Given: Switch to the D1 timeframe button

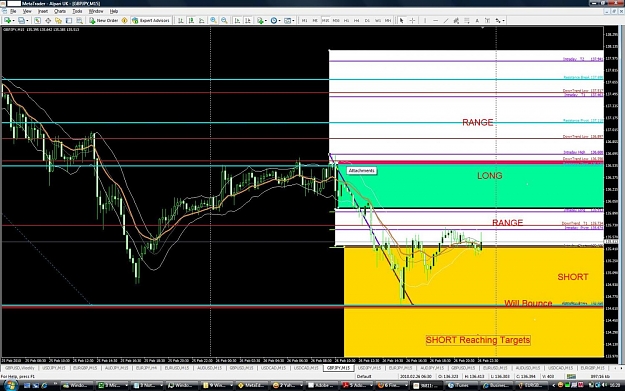Looking at the screenshot, I should (x=367, y=20).
